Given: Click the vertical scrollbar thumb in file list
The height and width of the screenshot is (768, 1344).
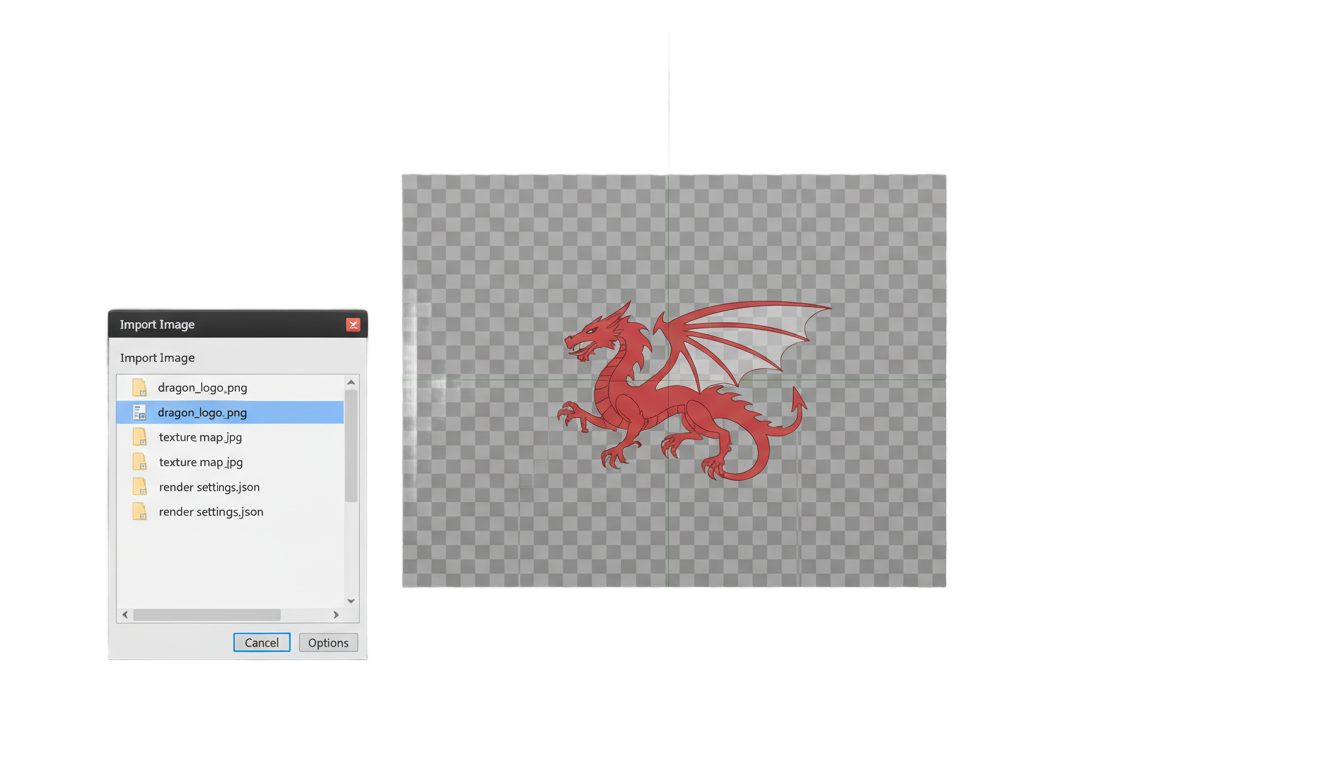Looking at the screenshot, I should 351,445.
